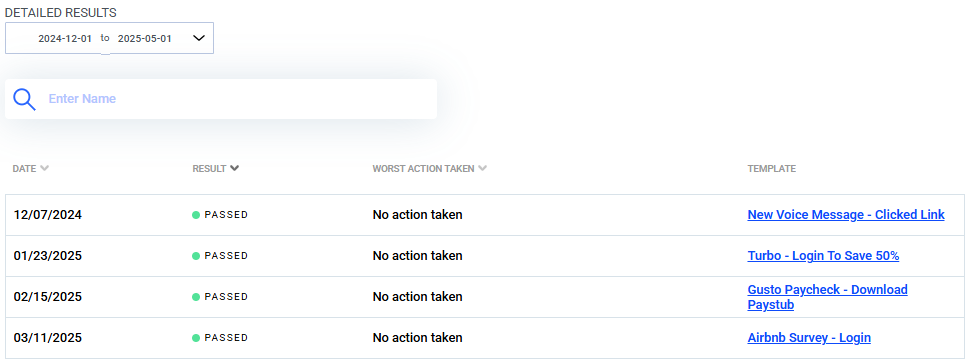Select the end date 2025-05-01
This screenshot has width=973, height=363.
[x=145, y=38]
